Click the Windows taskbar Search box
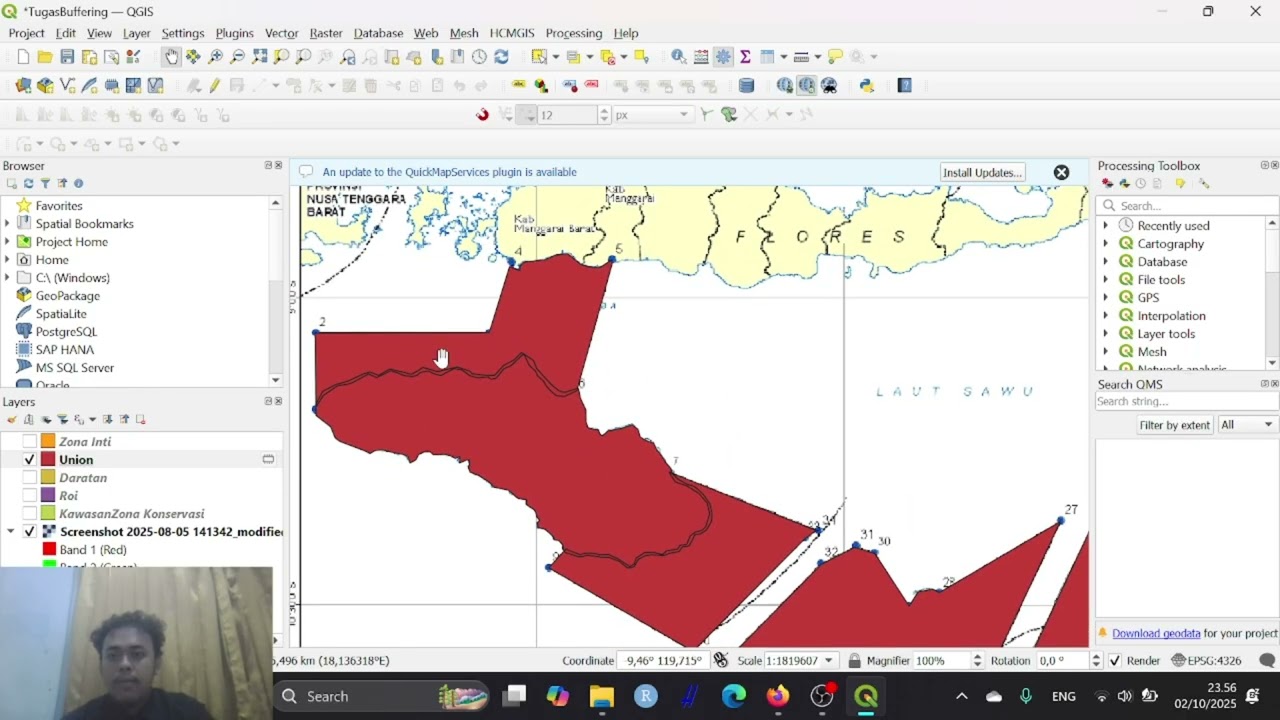This screenshot has height=720, width=1280. [380, 696]
